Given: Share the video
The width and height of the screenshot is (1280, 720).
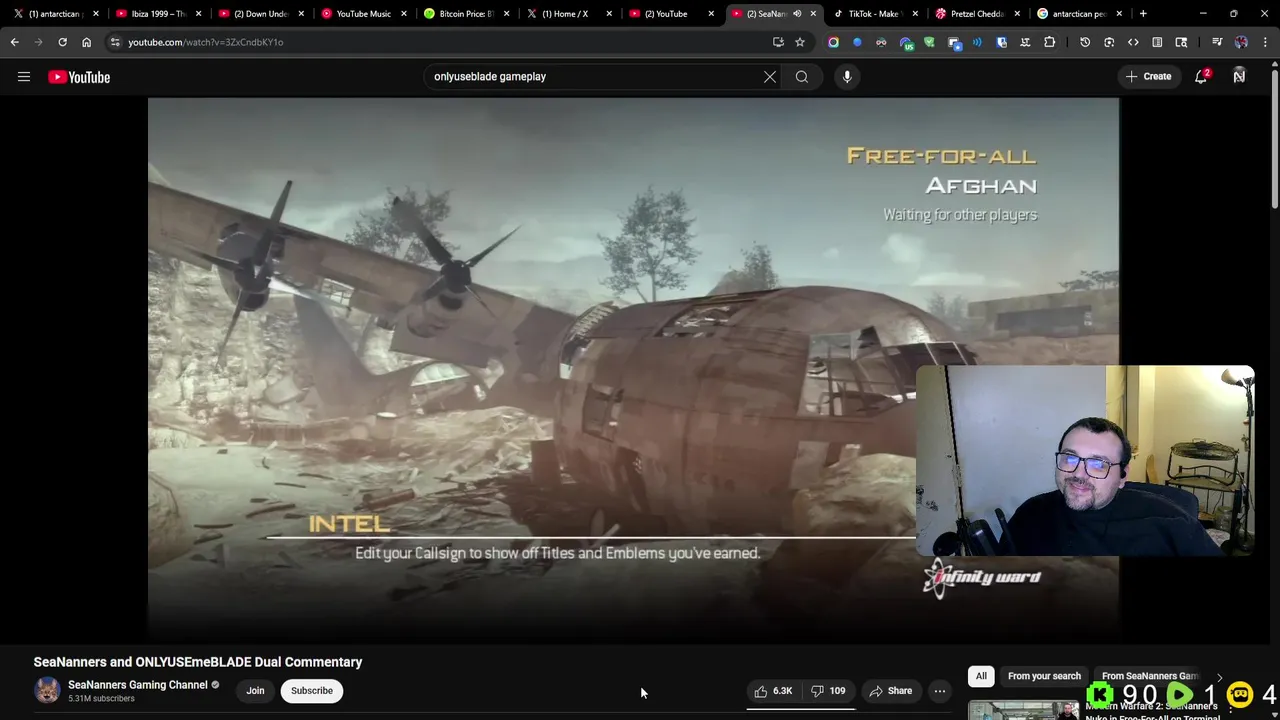Looking at the screenshot, I should pyautogui.click(x=890, y=691).
